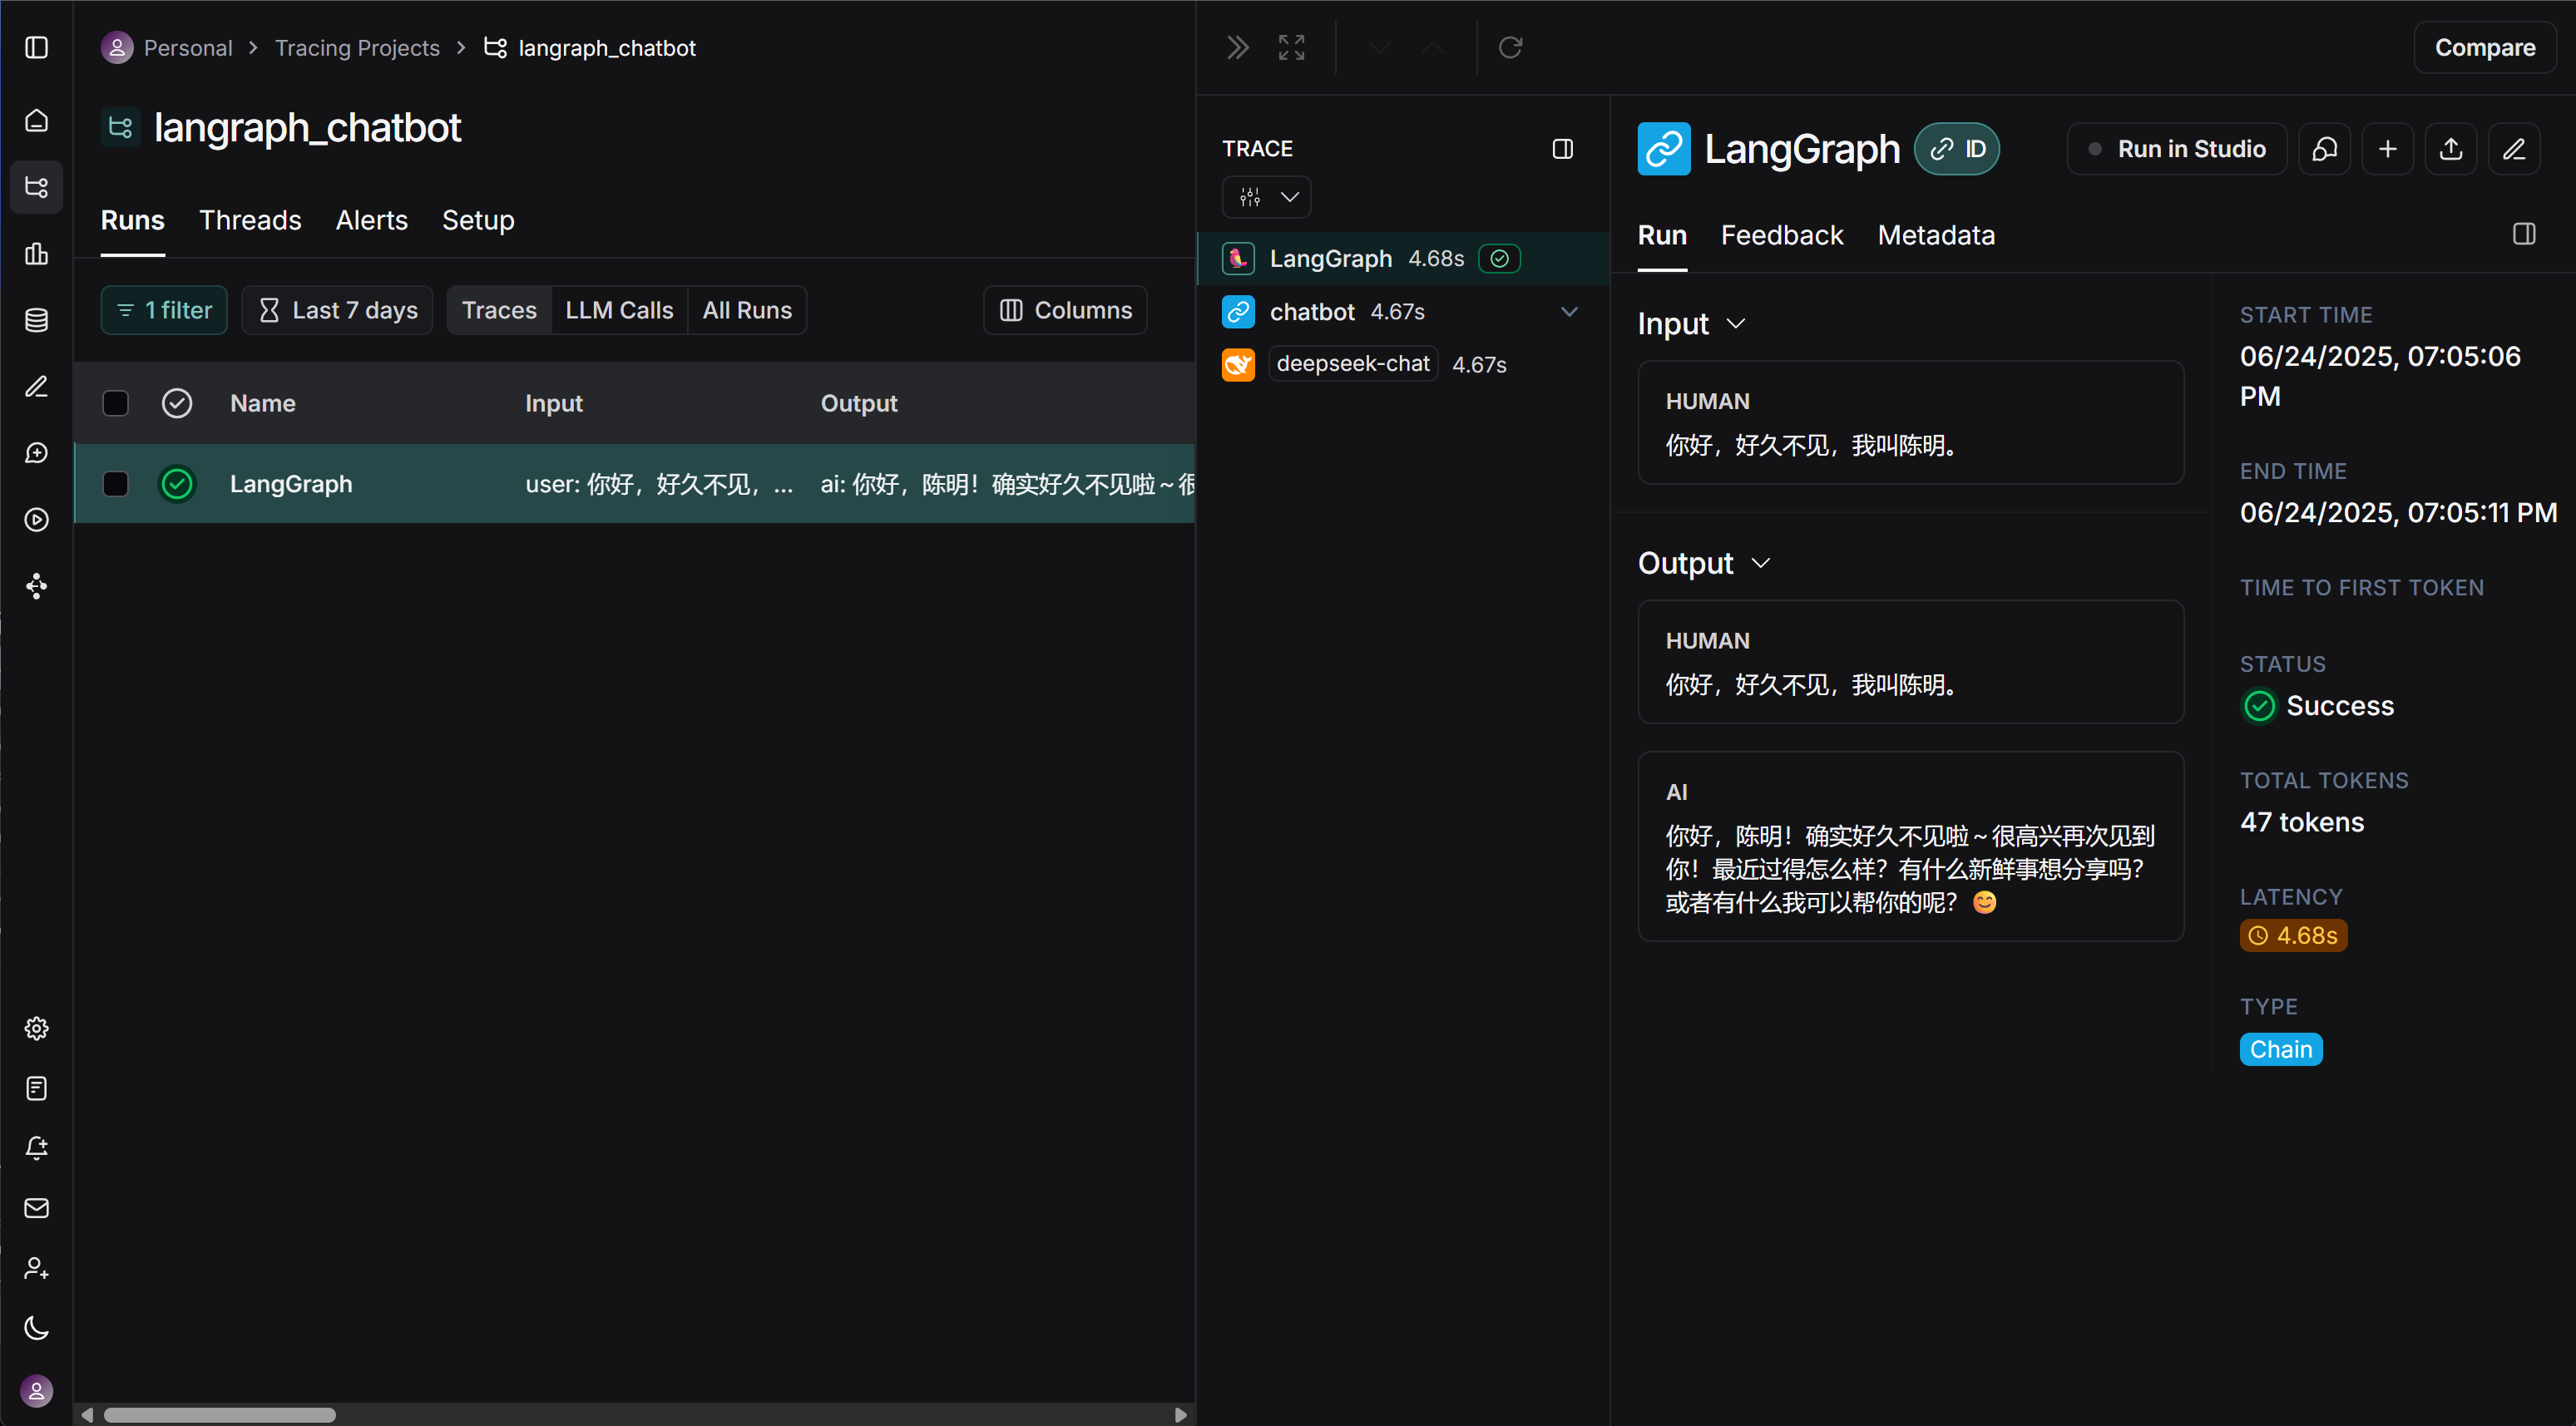
Task: Click scrollbar right arrow
Action: [x=1180, y=1415]
